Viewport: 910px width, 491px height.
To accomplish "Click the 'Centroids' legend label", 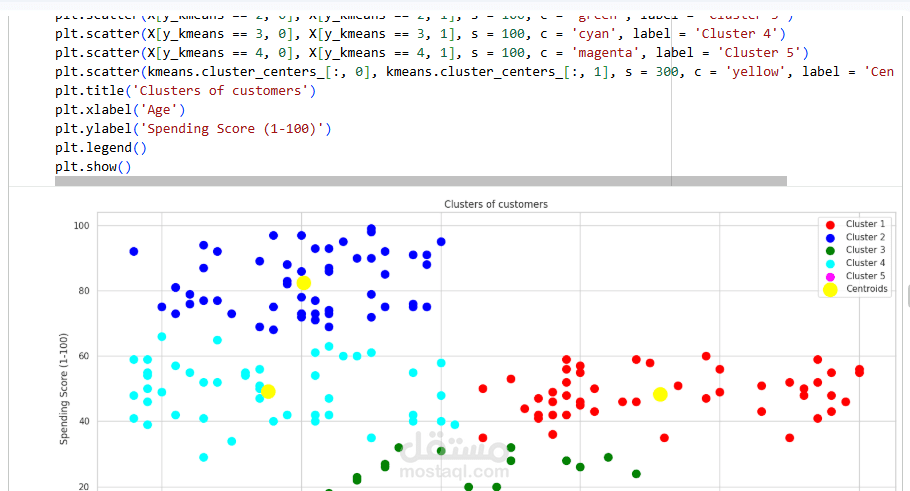I will pos(866,289).
